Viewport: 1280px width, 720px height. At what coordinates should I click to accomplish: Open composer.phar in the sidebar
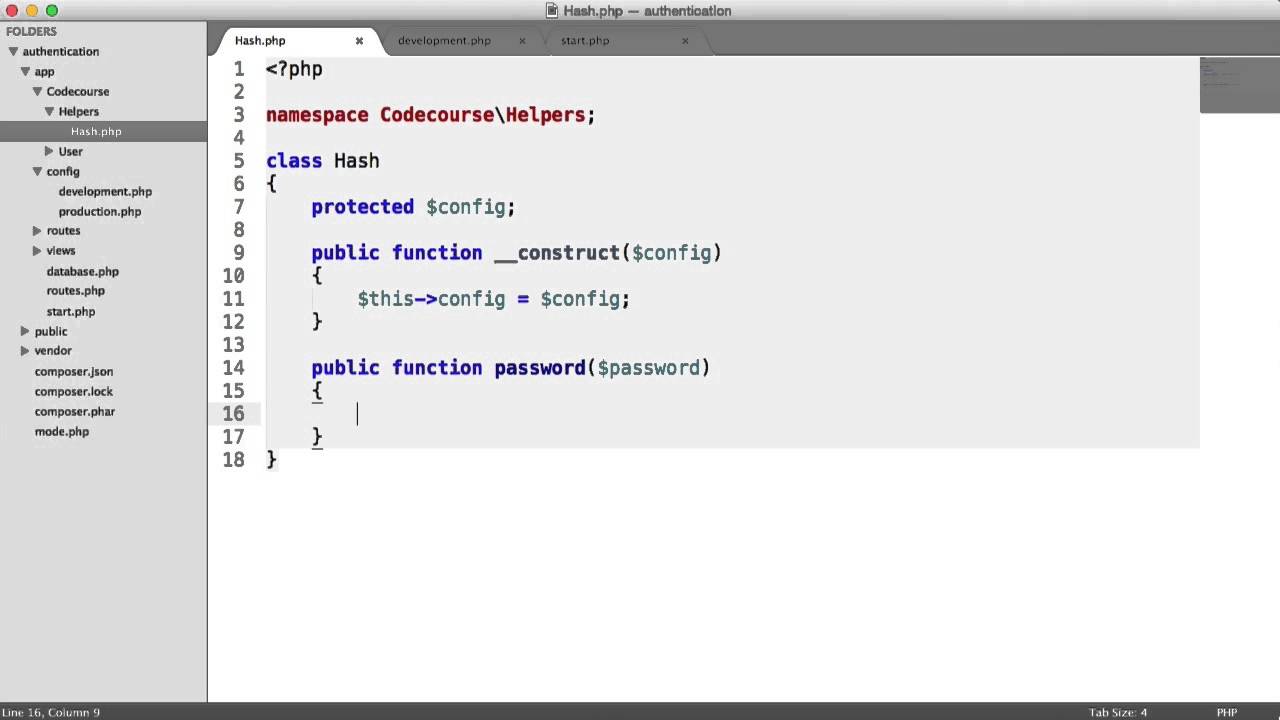(x=75, y=411)
